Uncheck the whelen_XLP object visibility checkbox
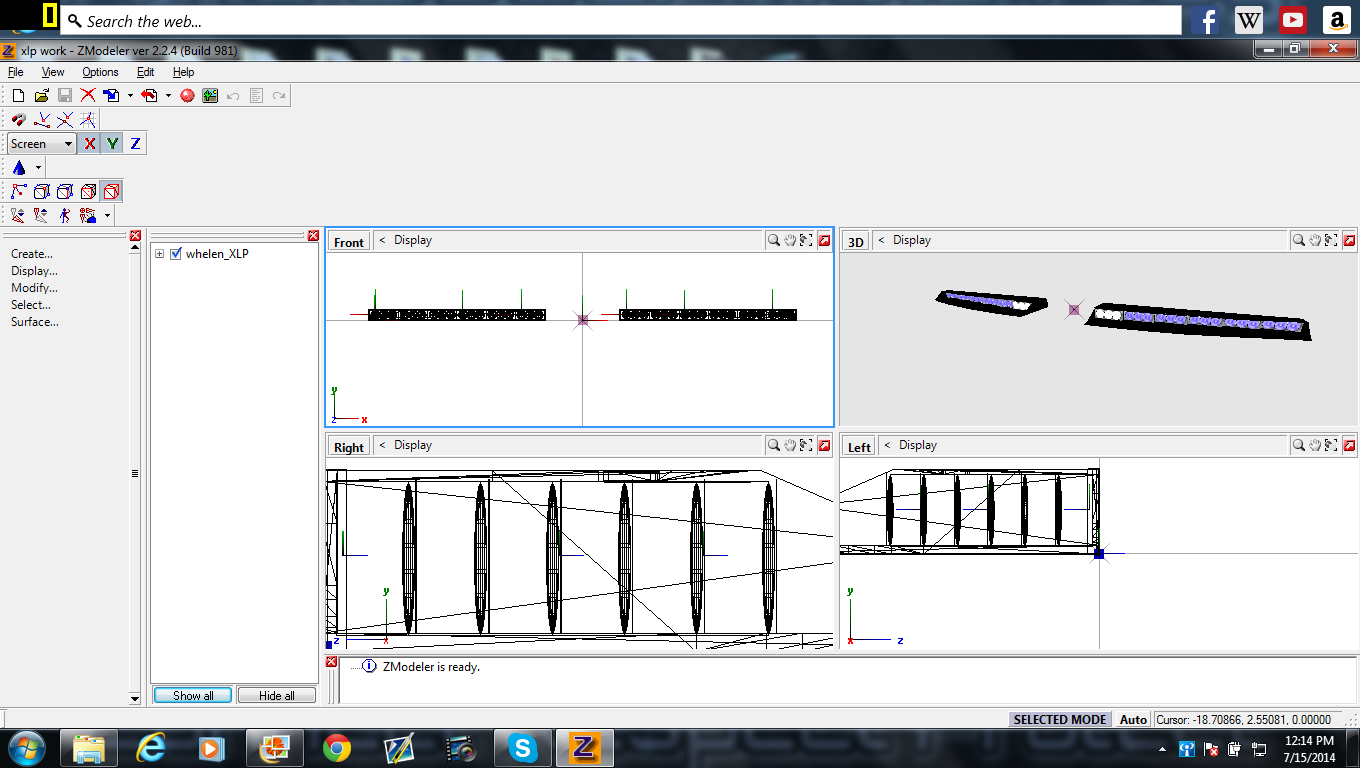The height and width of the screenshot is (768, 1360). [176, 254]
